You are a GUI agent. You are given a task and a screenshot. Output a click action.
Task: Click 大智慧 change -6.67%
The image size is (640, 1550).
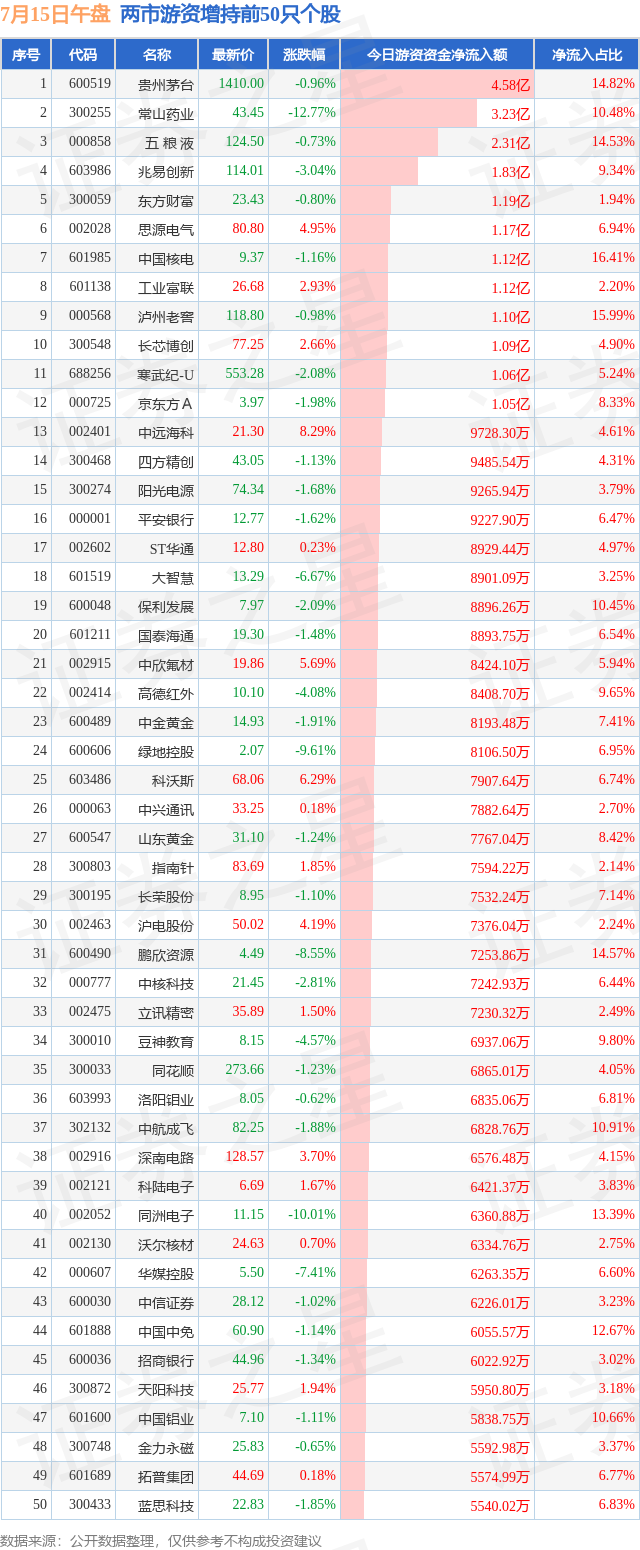coord(316,577)
